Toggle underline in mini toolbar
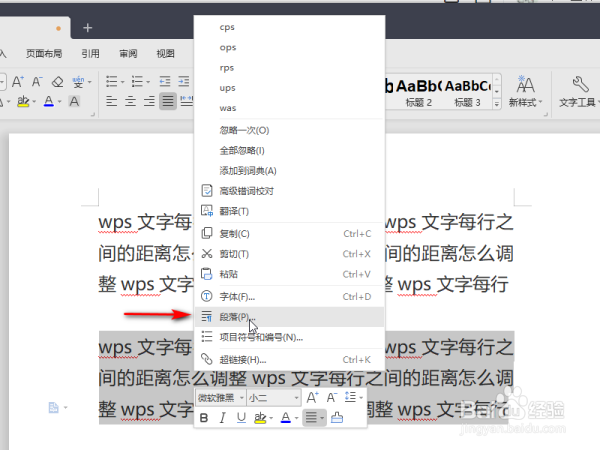The width and height of the screenshot is (600, 450). coord(241,418)
